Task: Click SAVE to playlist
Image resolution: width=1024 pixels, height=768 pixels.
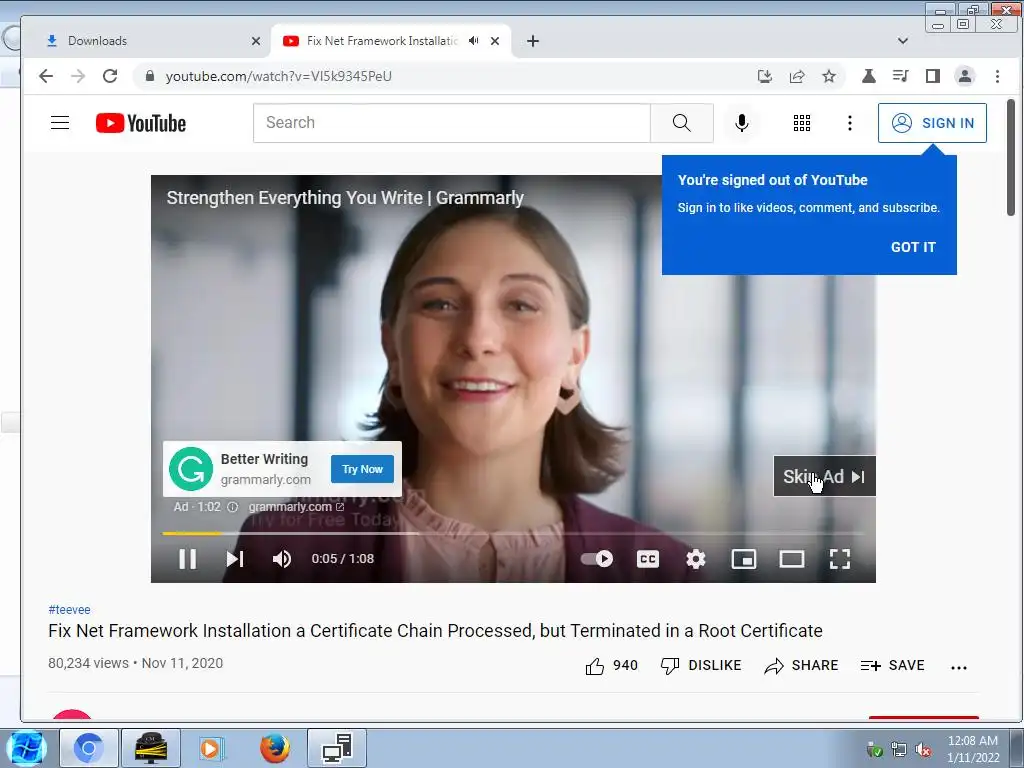Action: click(893, 665)
